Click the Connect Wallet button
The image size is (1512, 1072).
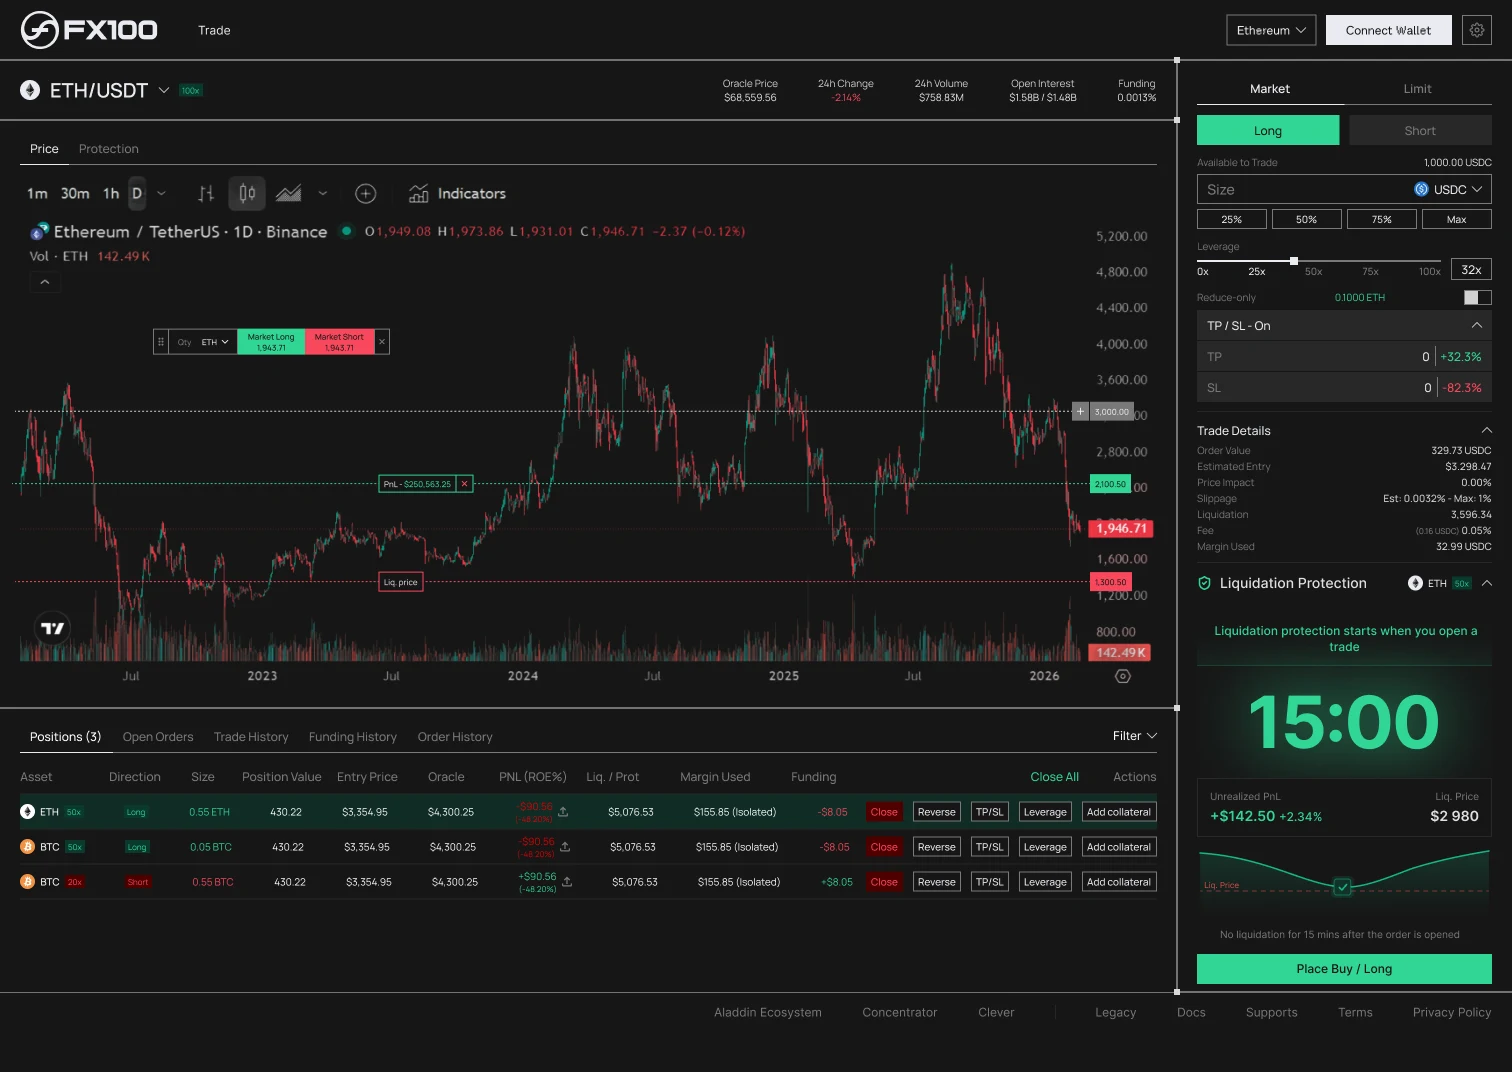(1388, 30)
